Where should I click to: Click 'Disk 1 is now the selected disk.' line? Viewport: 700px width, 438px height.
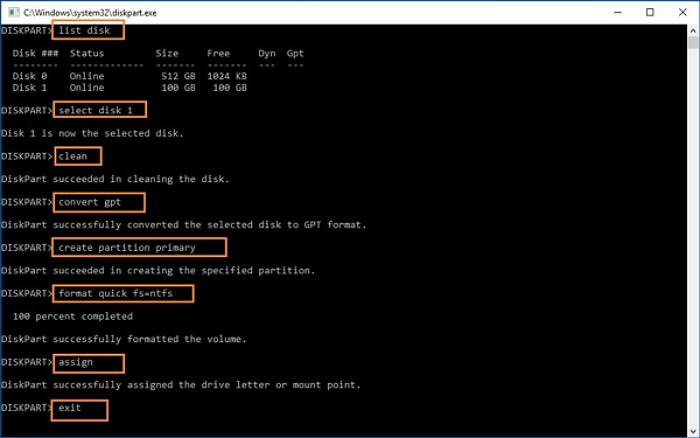point(92,133)
